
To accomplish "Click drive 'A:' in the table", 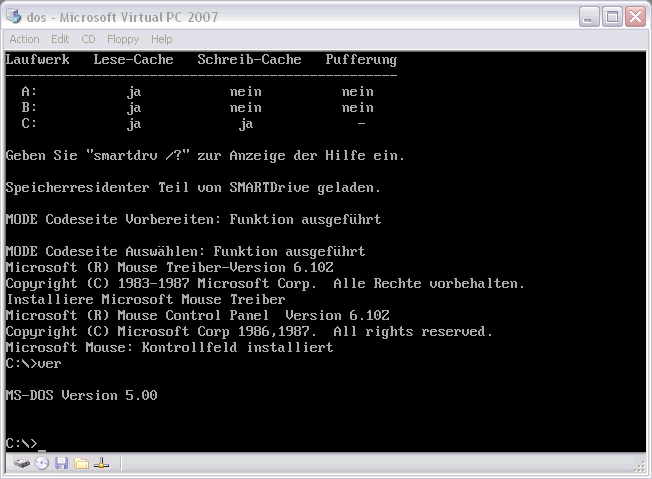I will coord(29,91).
